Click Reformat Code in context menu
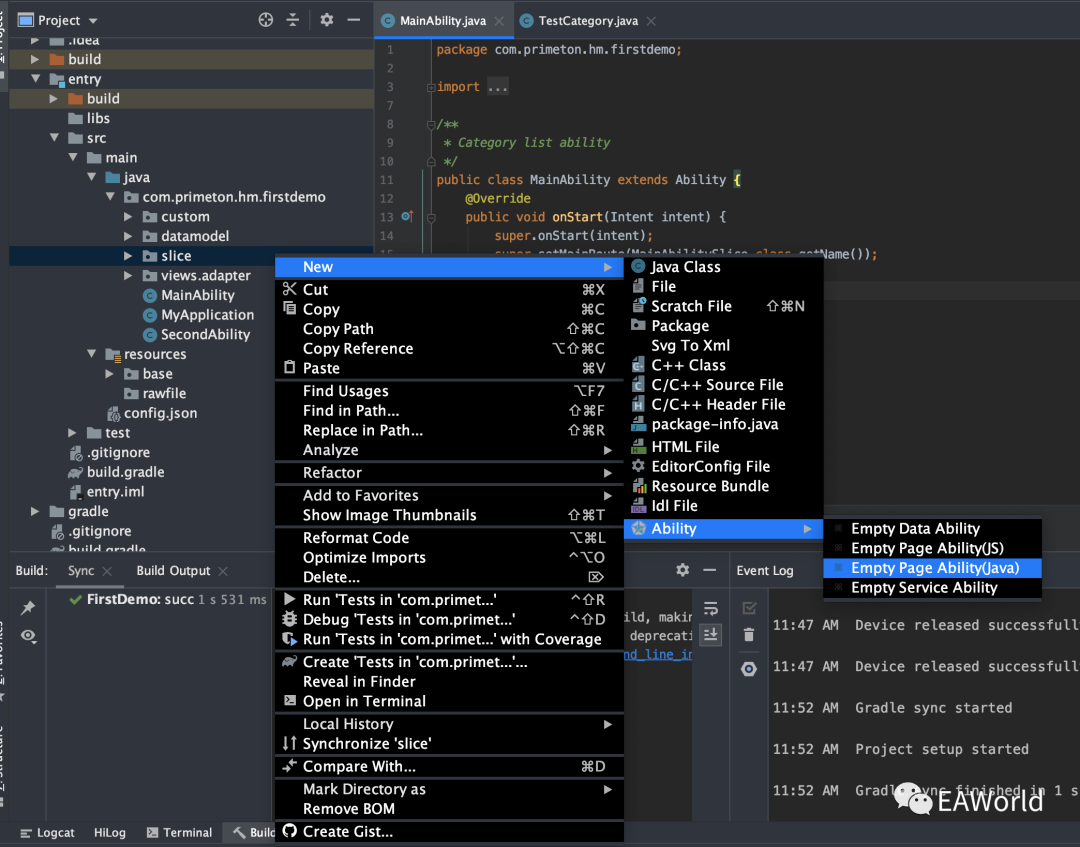1080x847 pixels. click(449, 538)
